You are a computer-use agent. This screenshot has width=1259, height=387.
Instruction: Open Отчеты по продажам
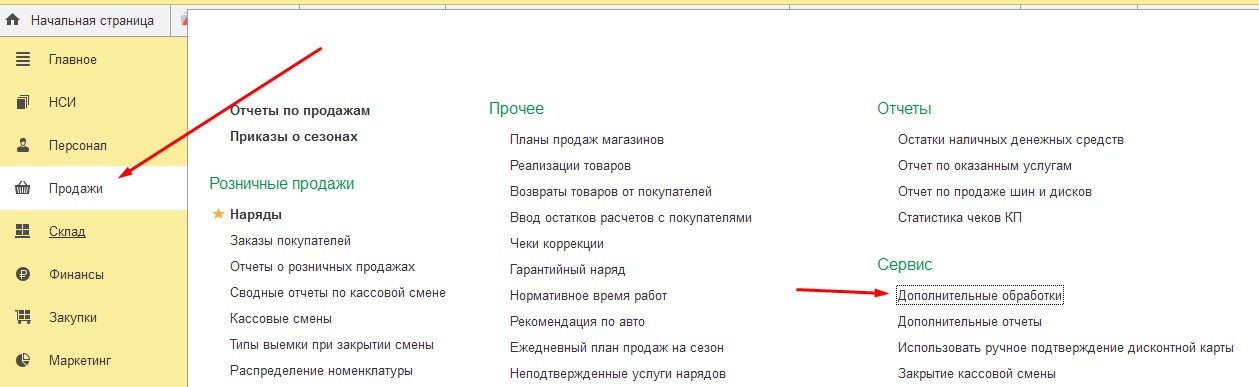point(300,110)
